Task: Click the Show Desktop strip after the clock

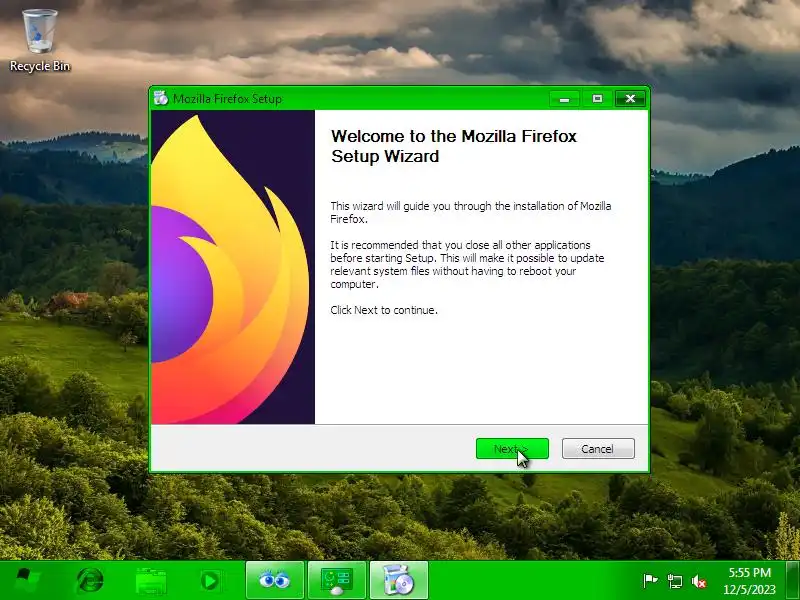Action: 793,581
